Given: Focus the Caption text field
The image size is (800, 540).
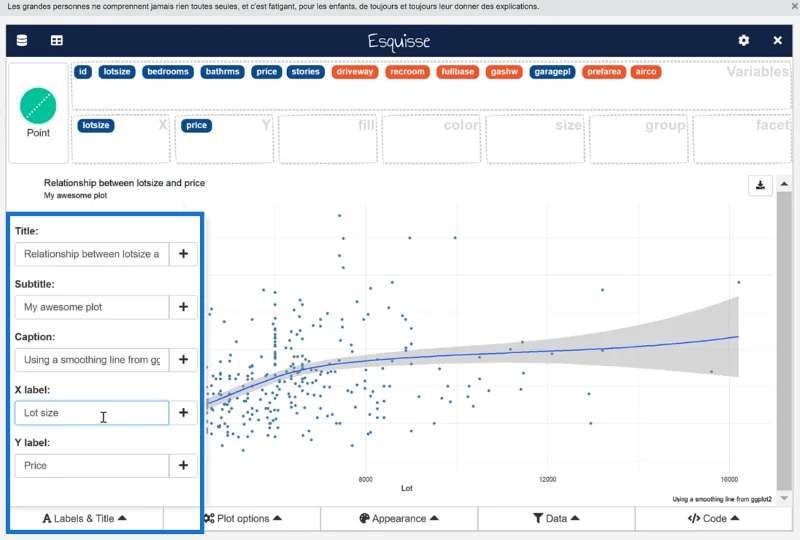Looking at the screenshot, I should click(x=92, y=360).
